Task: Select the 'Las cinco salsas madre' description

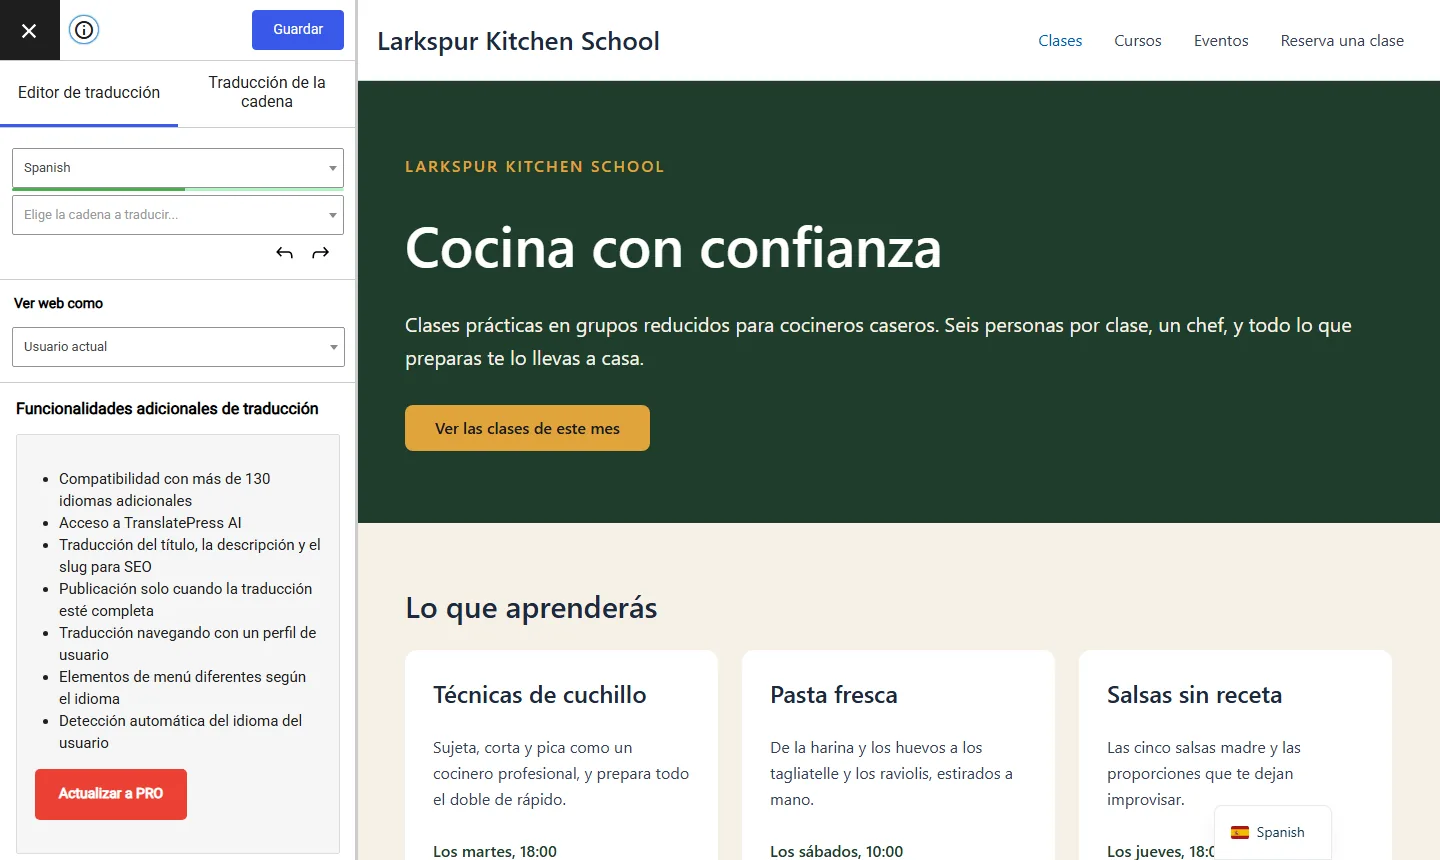Action: click(1204, 774)
